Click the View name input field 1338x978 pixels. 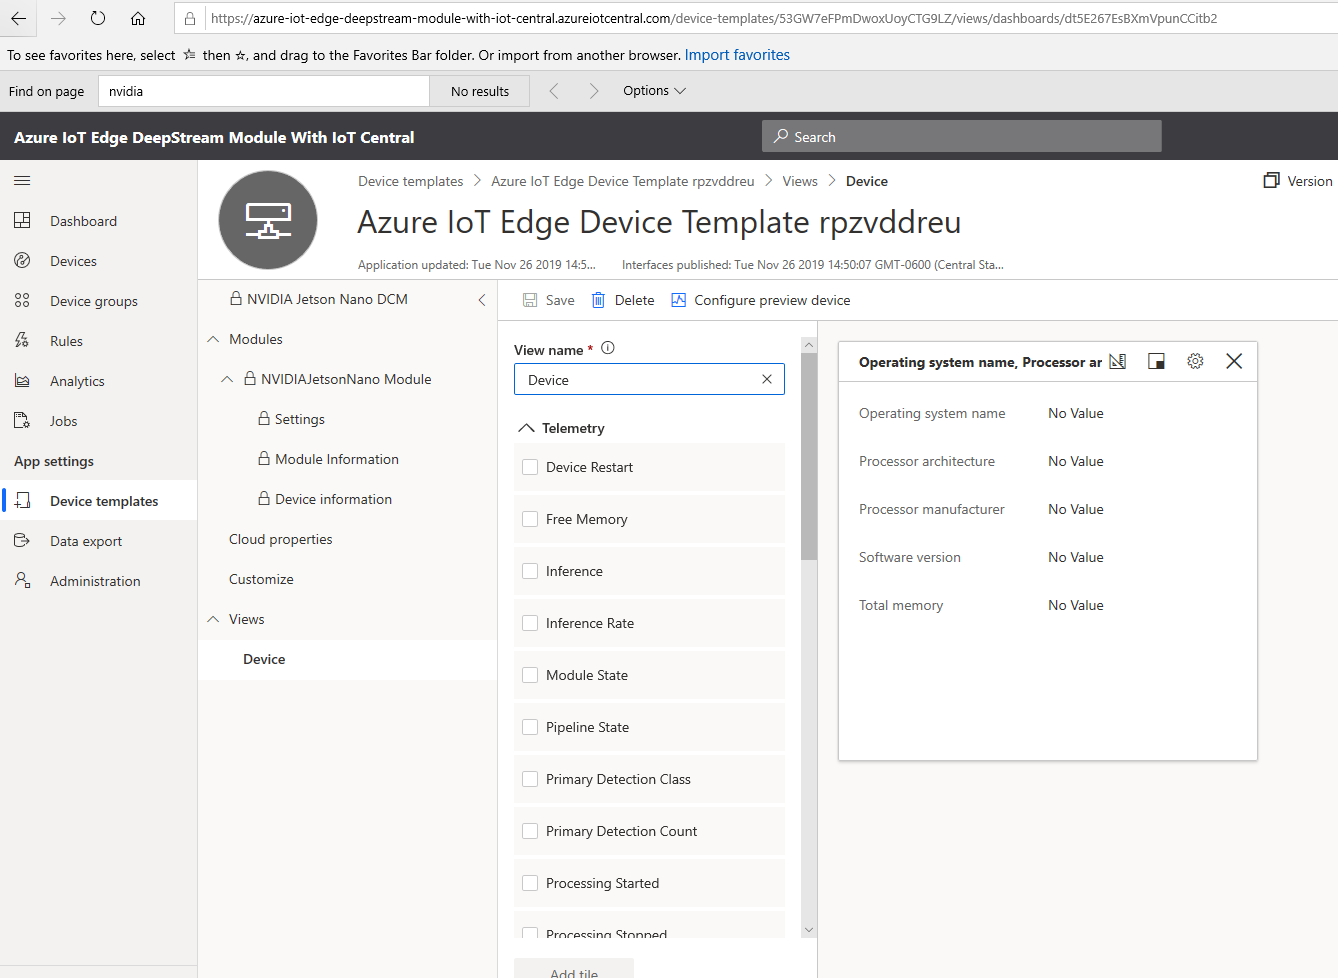click(x=649, y=379)
